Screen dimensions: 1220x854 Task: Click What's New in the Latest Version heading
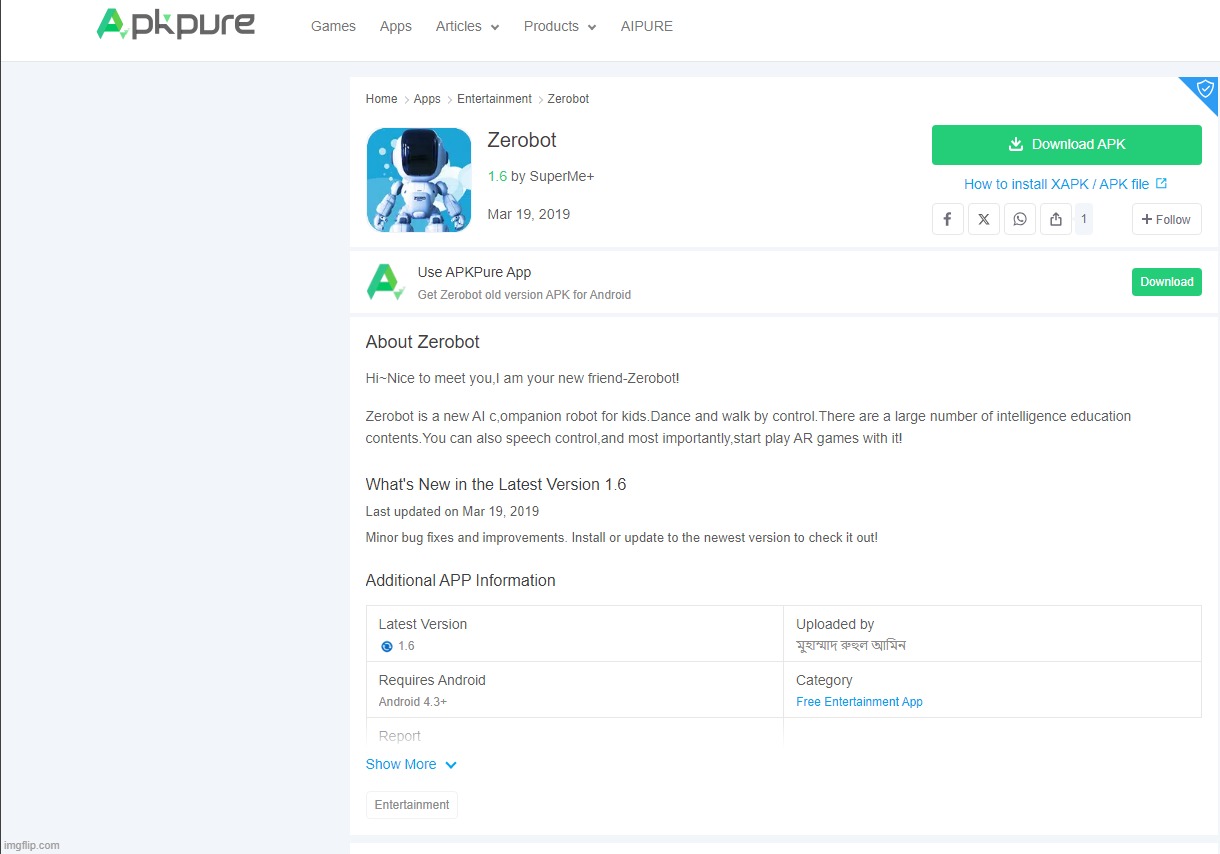click(496, 485)
